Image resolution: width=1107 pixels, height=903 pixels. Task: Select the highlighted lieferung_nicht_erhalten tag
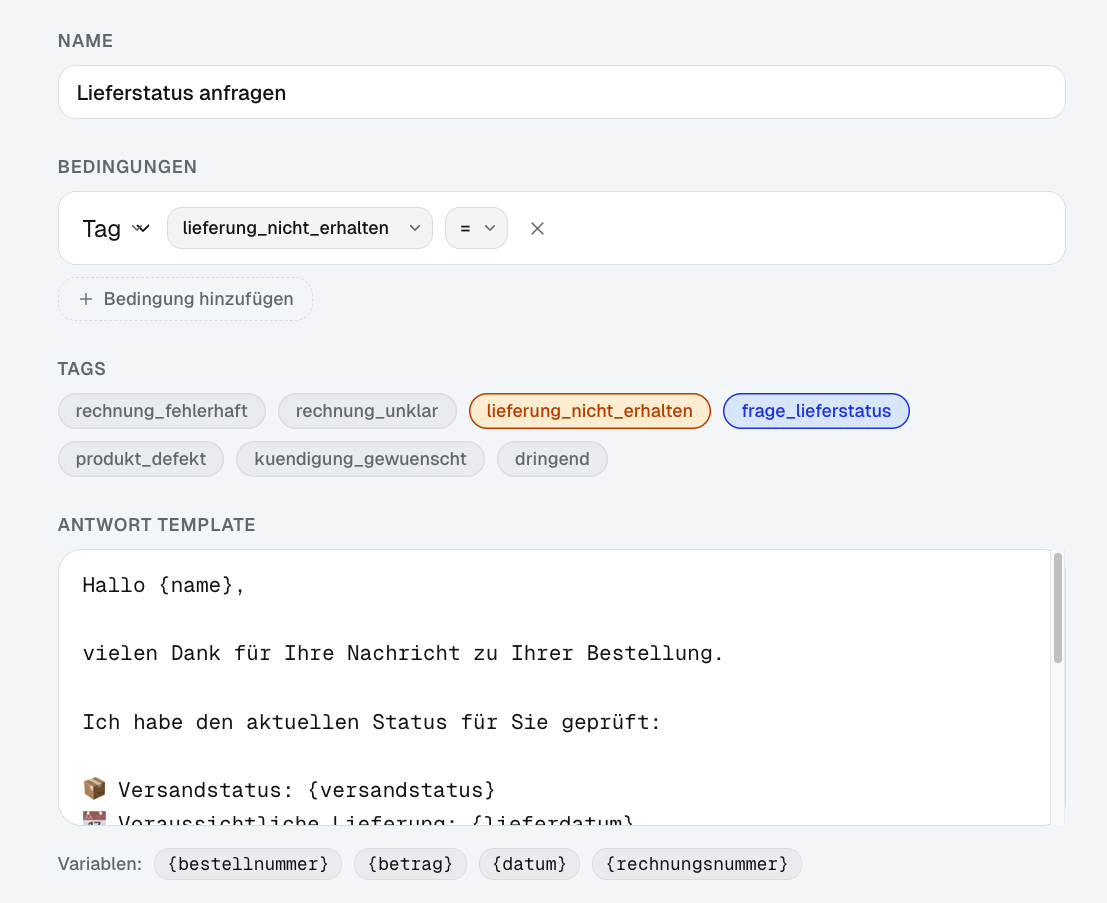point(589,411)
